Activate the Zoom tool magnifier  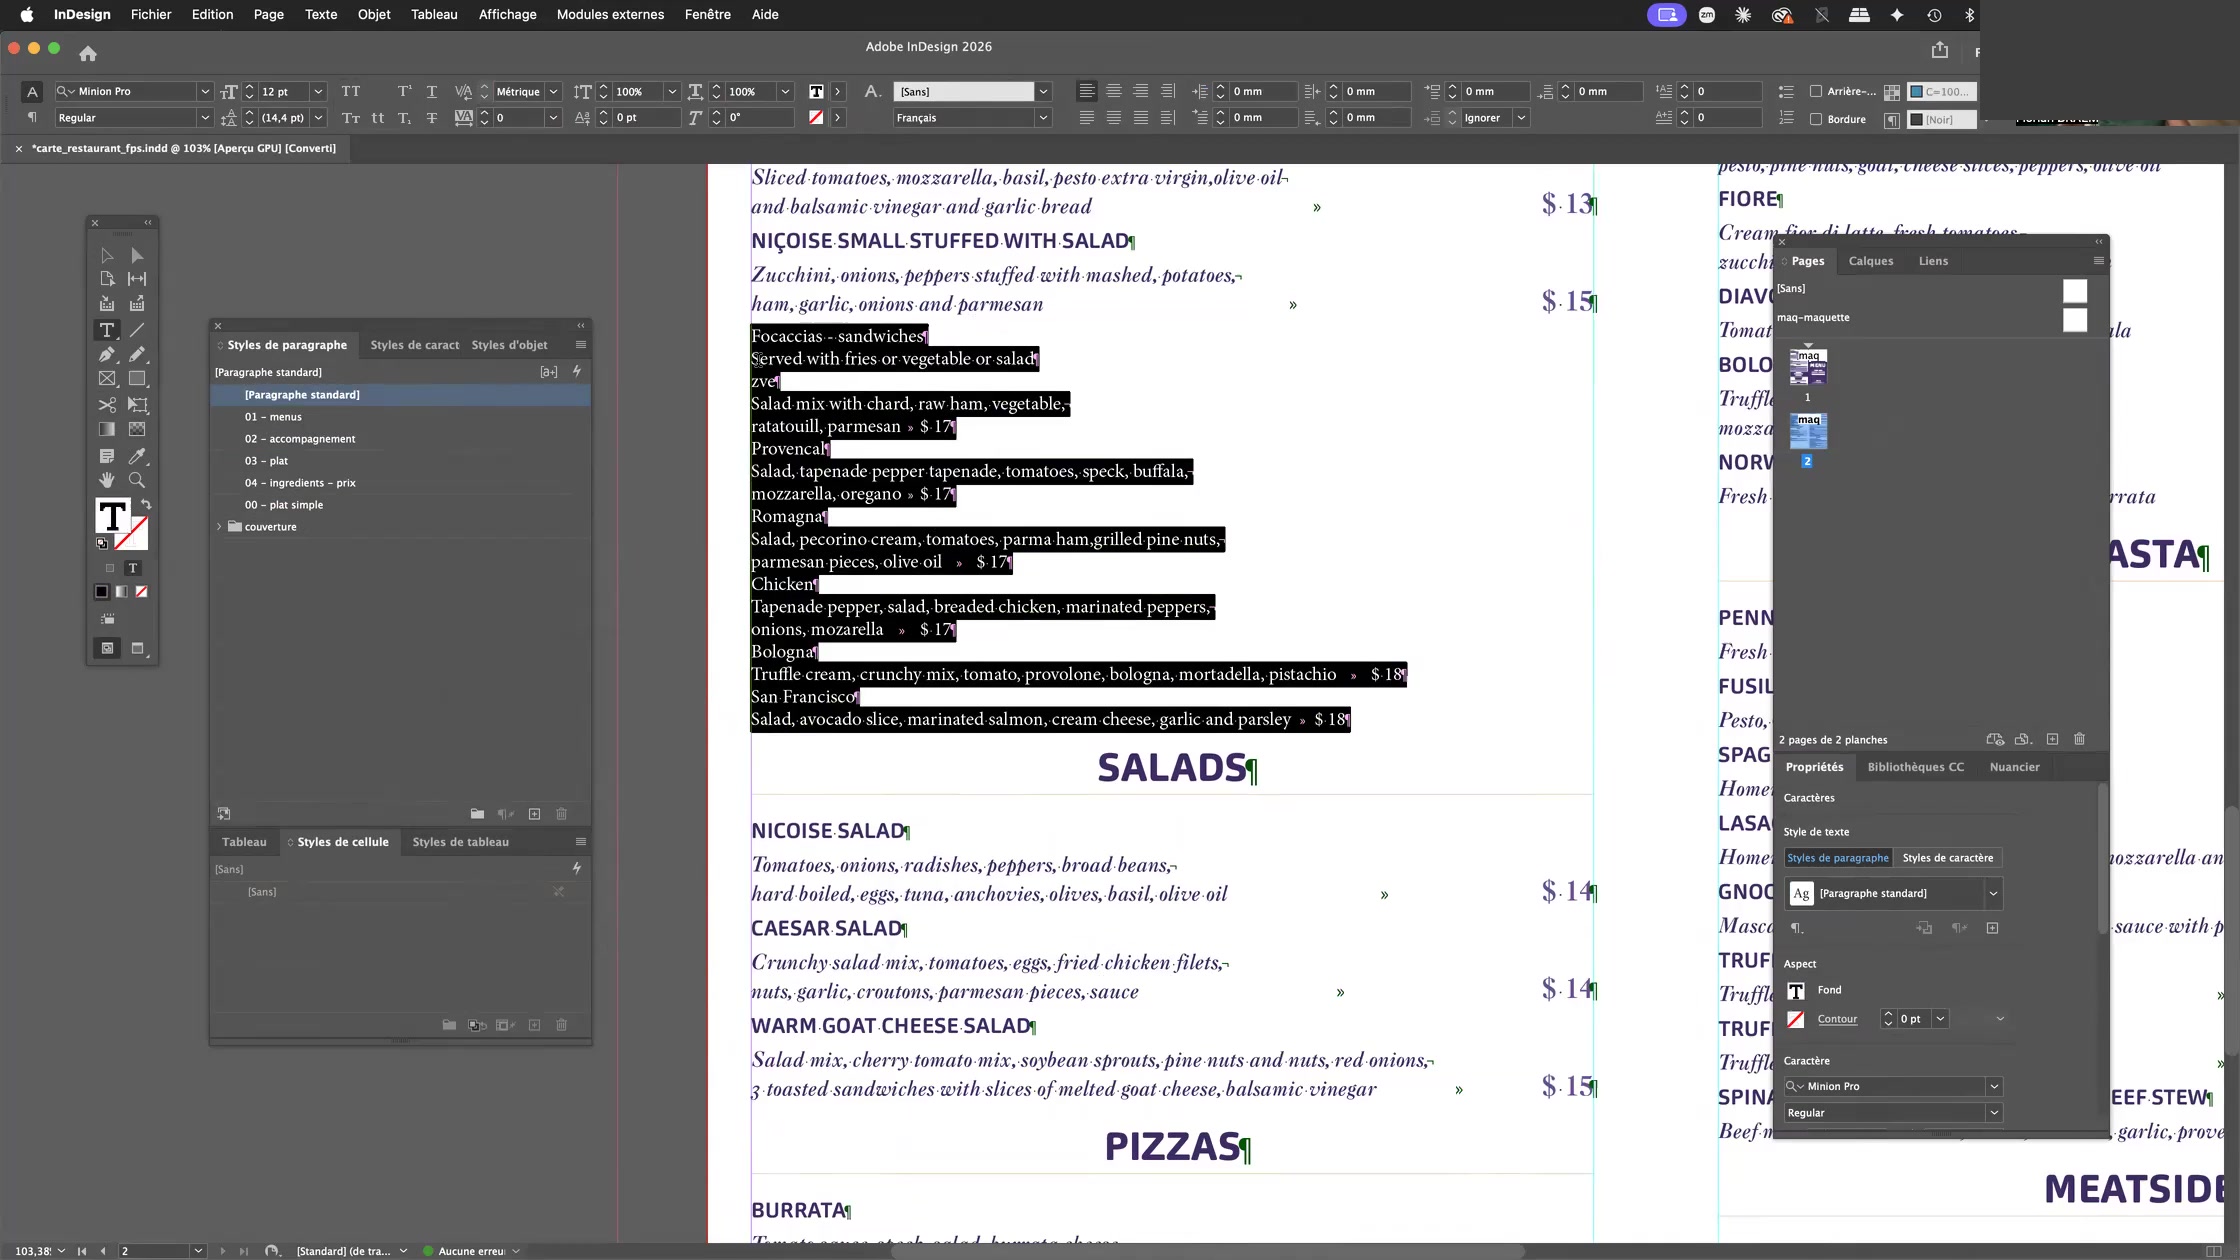point(137,480)
